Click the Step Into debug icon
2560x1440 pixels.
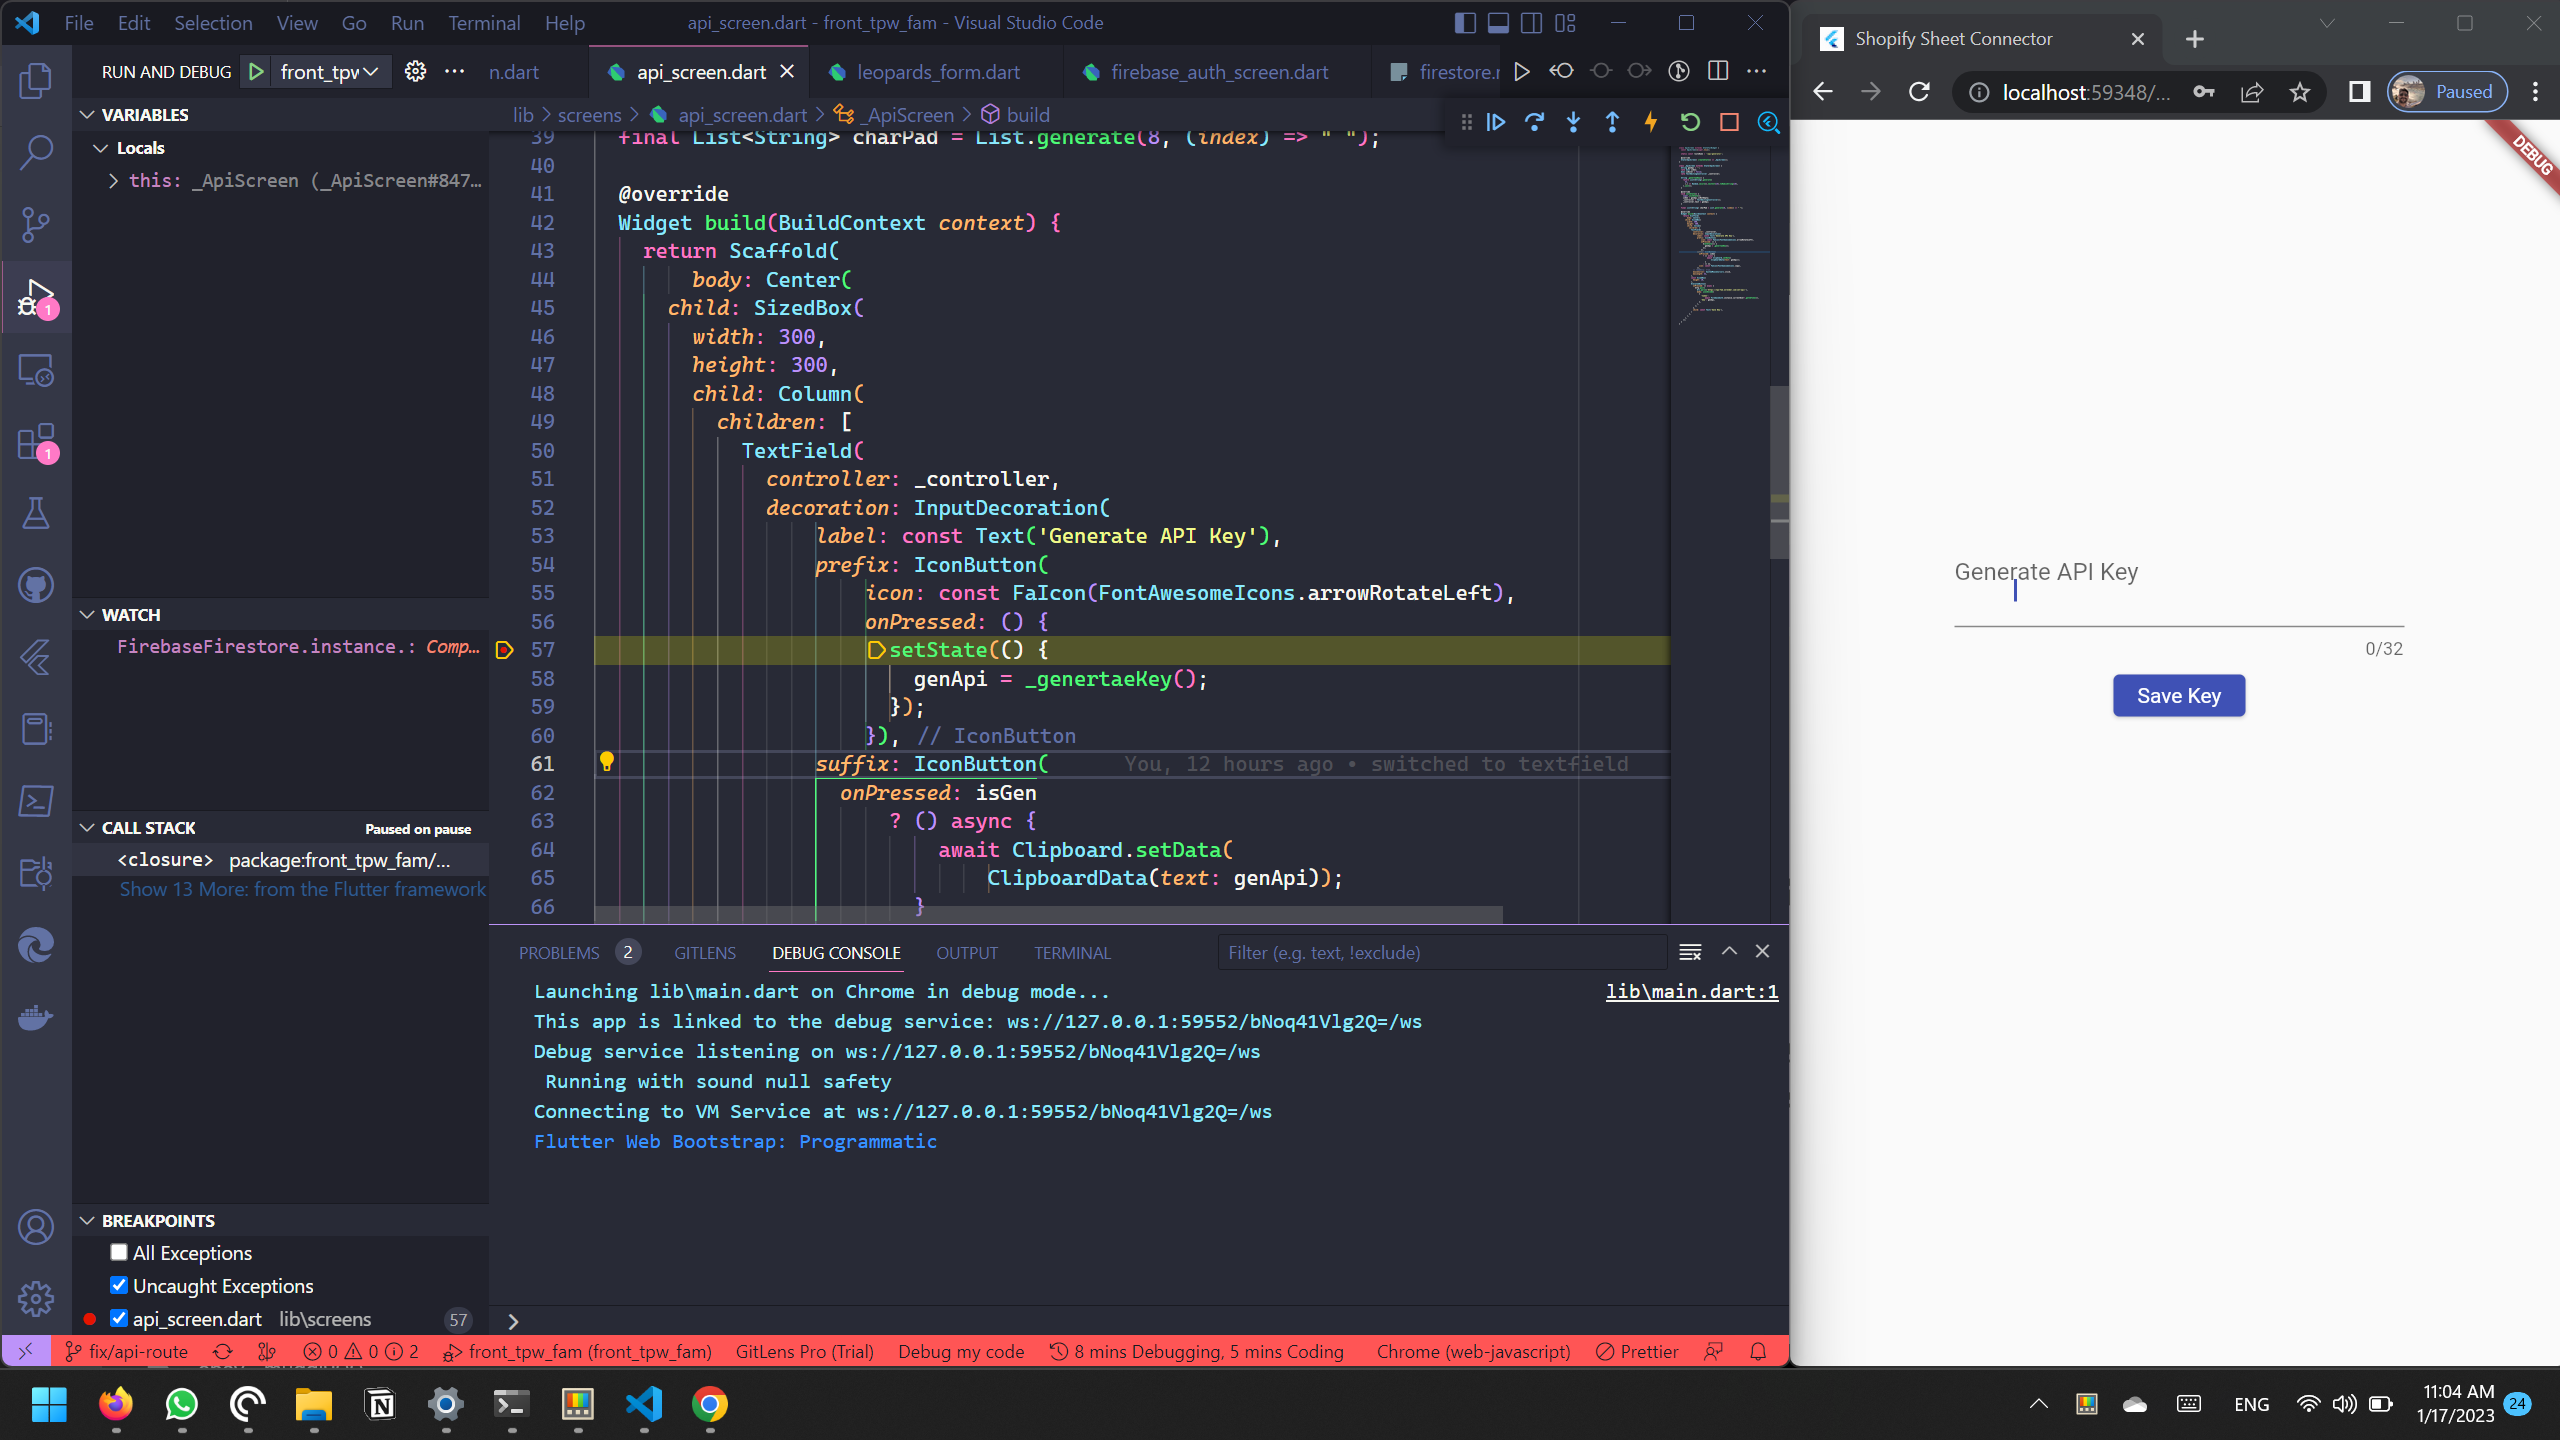click(1573, 122)
